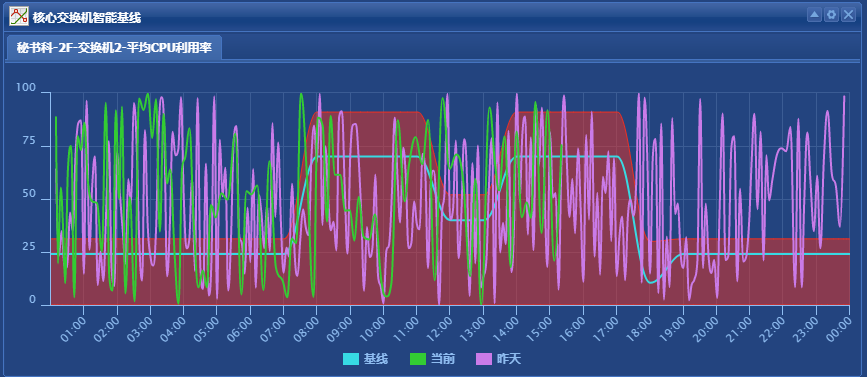Close the 核心交换机智能基线 panel
Viewport: 867px width, 377px height.
848,15
